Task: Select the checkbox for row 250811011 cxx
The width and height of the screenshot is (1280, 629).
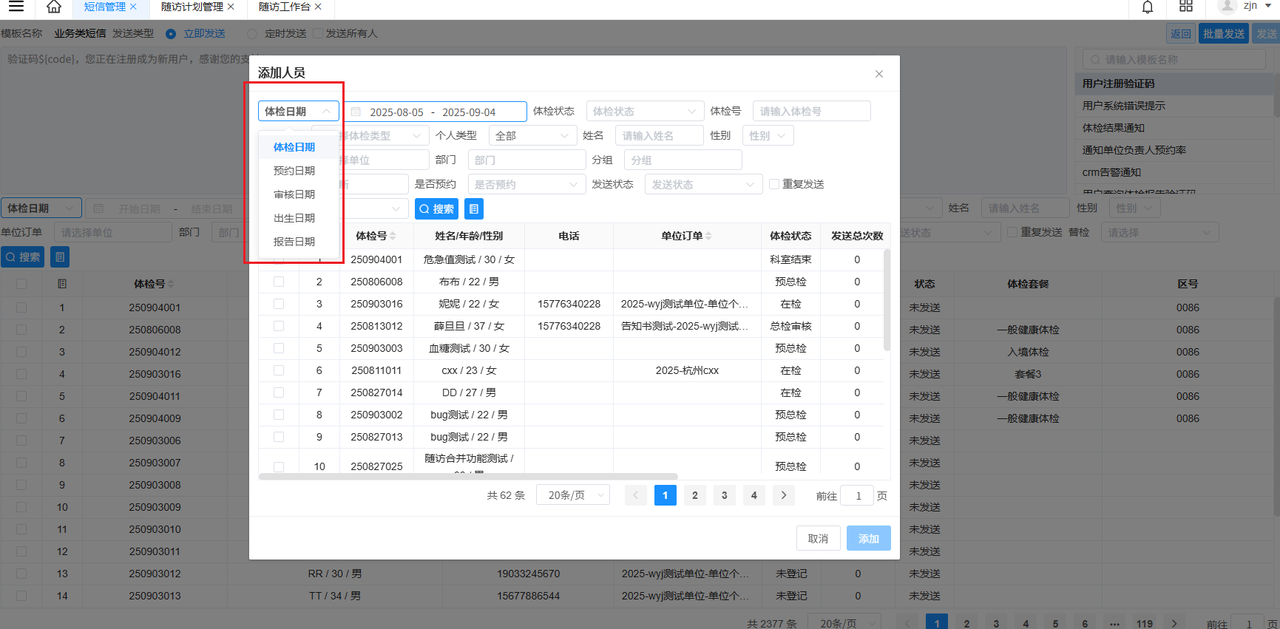Action: (x=278, y=370)
